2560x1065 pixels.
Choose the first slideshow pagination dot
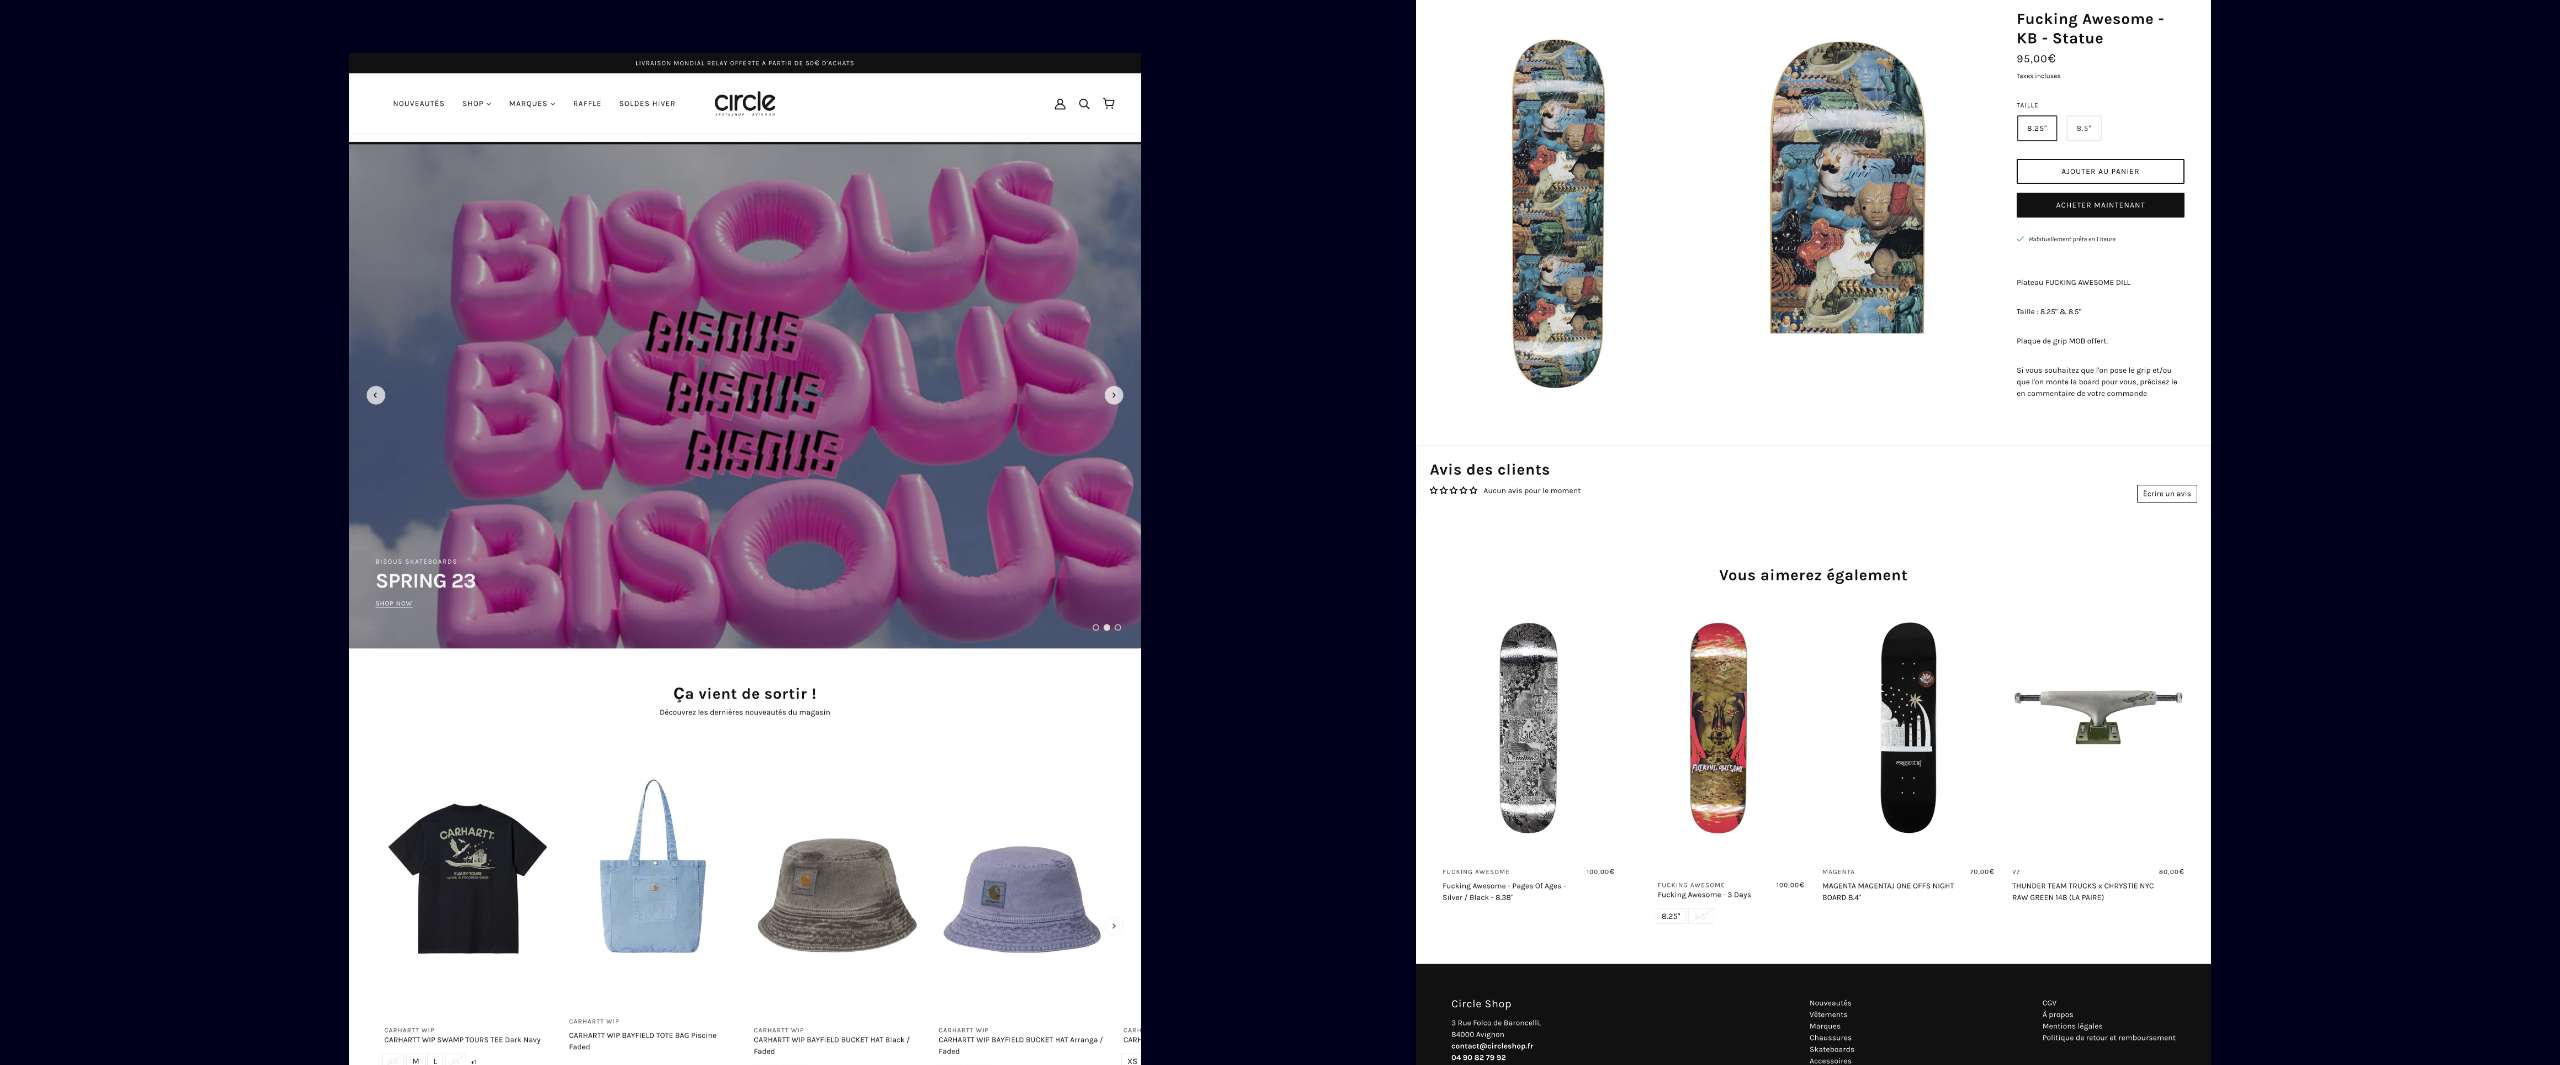coord(1096,628)
